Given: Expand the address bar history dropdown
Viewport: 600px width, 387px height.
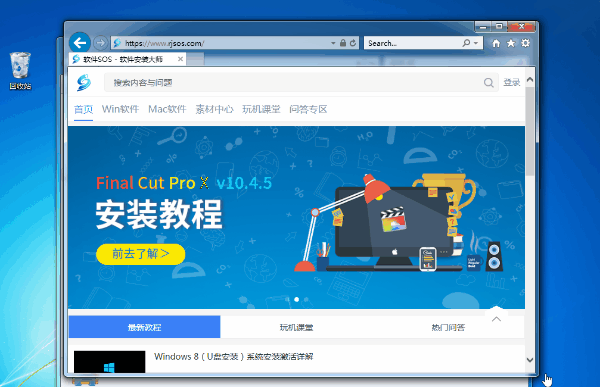Looking at the screenshot, I should (333, 43).
